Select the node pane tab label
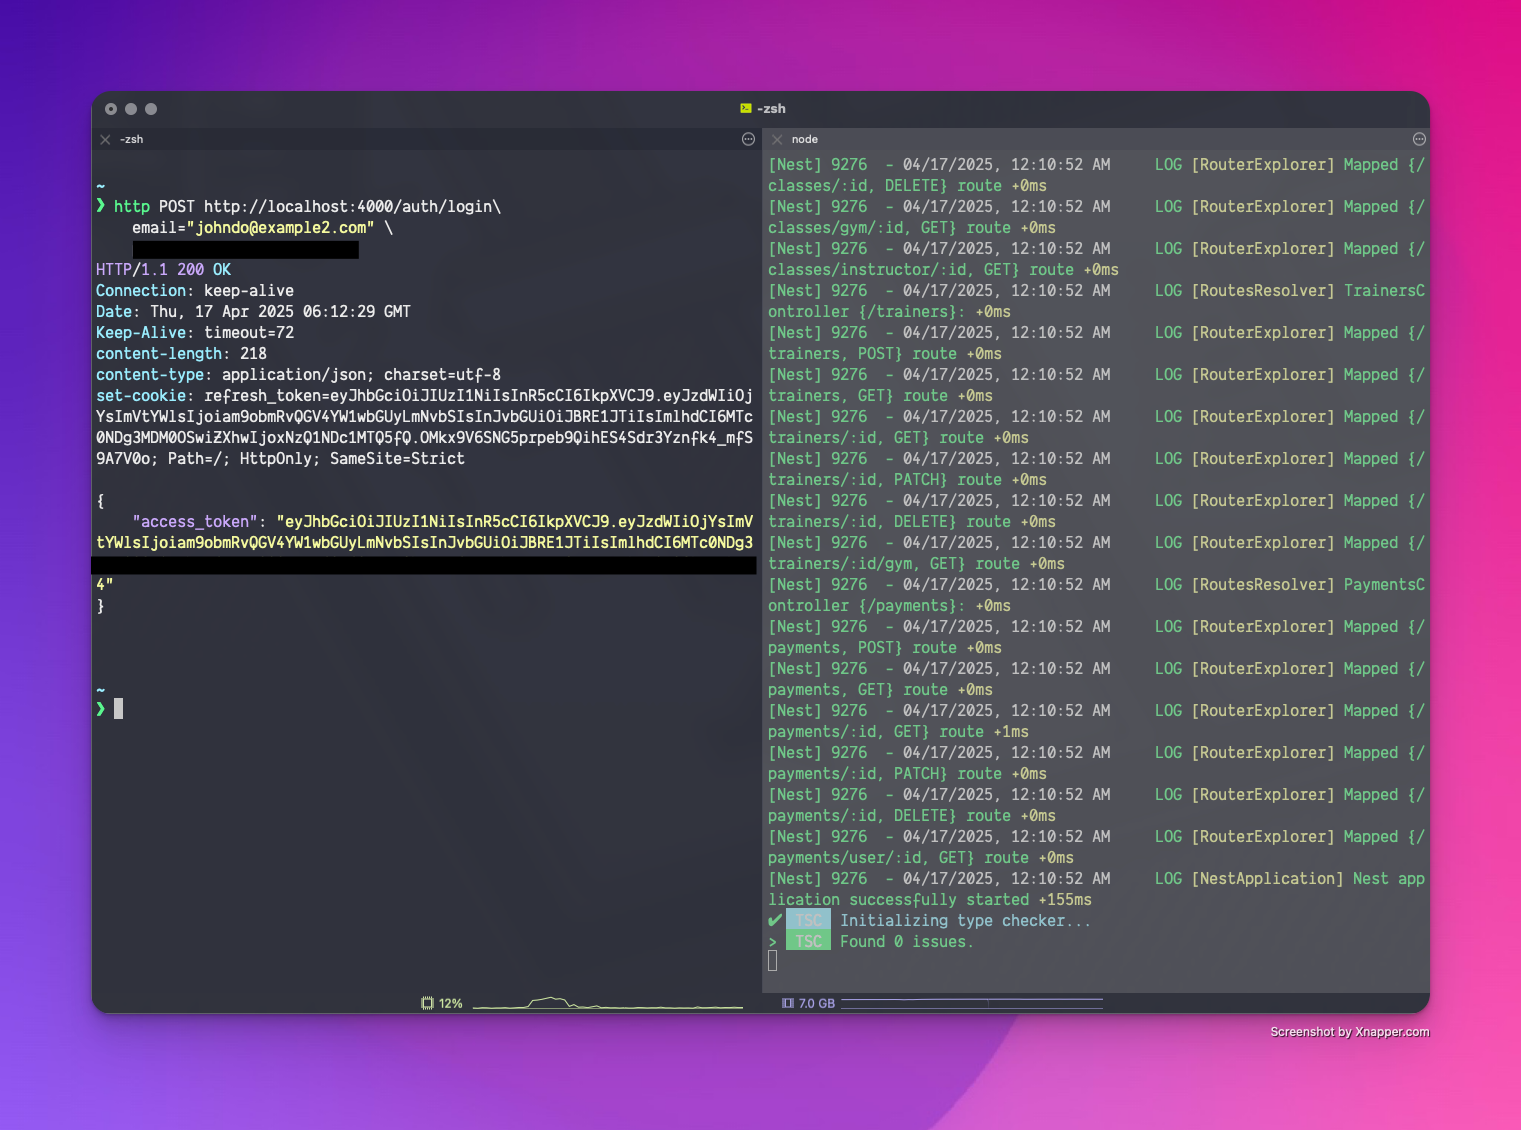Image resolution: width=1521 pixels, height=1130 pixels. pos(805,139)
